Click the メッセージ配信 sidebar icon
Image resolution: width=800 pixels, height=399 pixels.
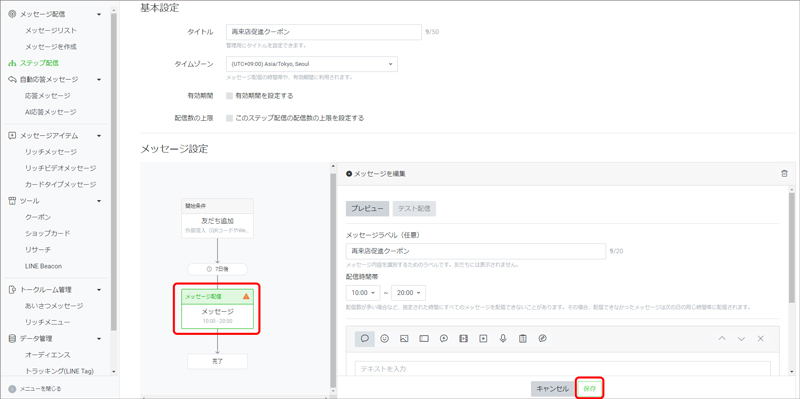pos(12,14)
